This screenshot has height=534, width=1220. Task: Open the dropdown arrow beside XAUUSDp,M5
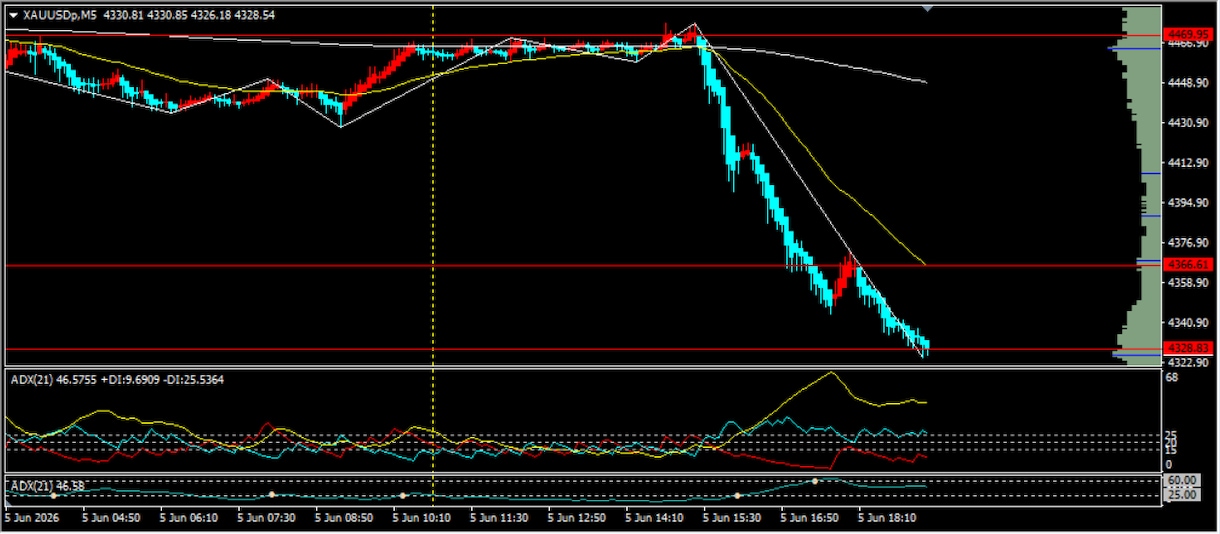(12, 15)
